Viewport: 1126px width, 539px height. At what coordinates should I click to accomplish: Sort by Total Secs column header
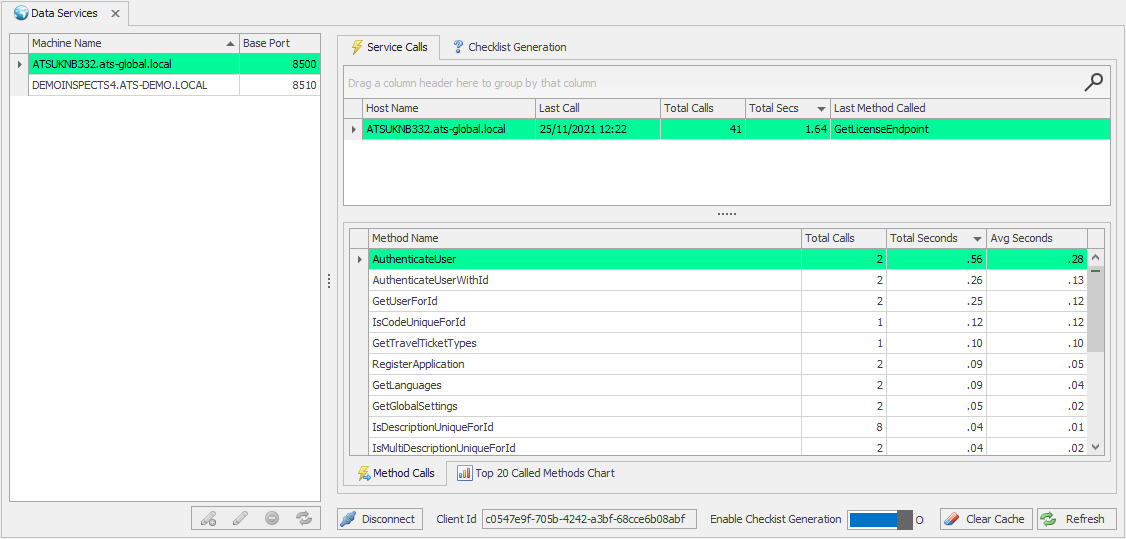787,108
